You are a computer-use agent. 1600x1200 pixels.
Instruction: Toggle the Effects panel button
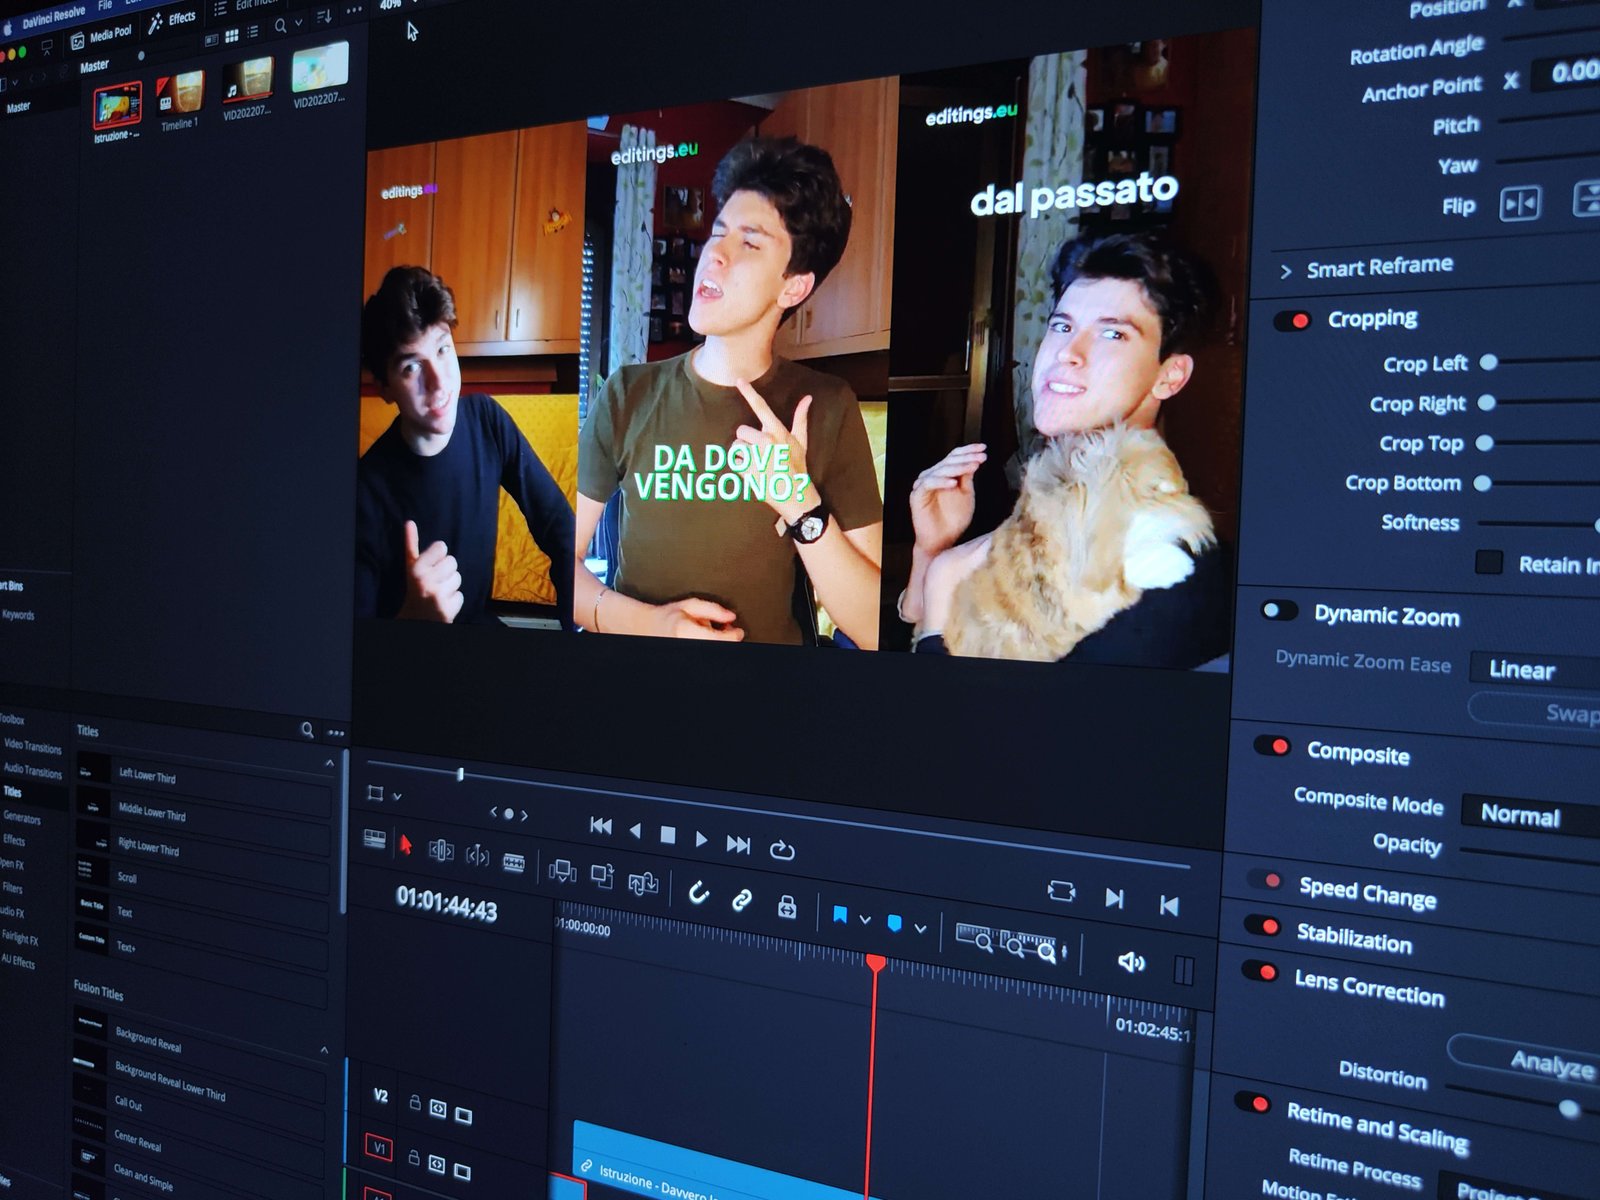[172, 20]
